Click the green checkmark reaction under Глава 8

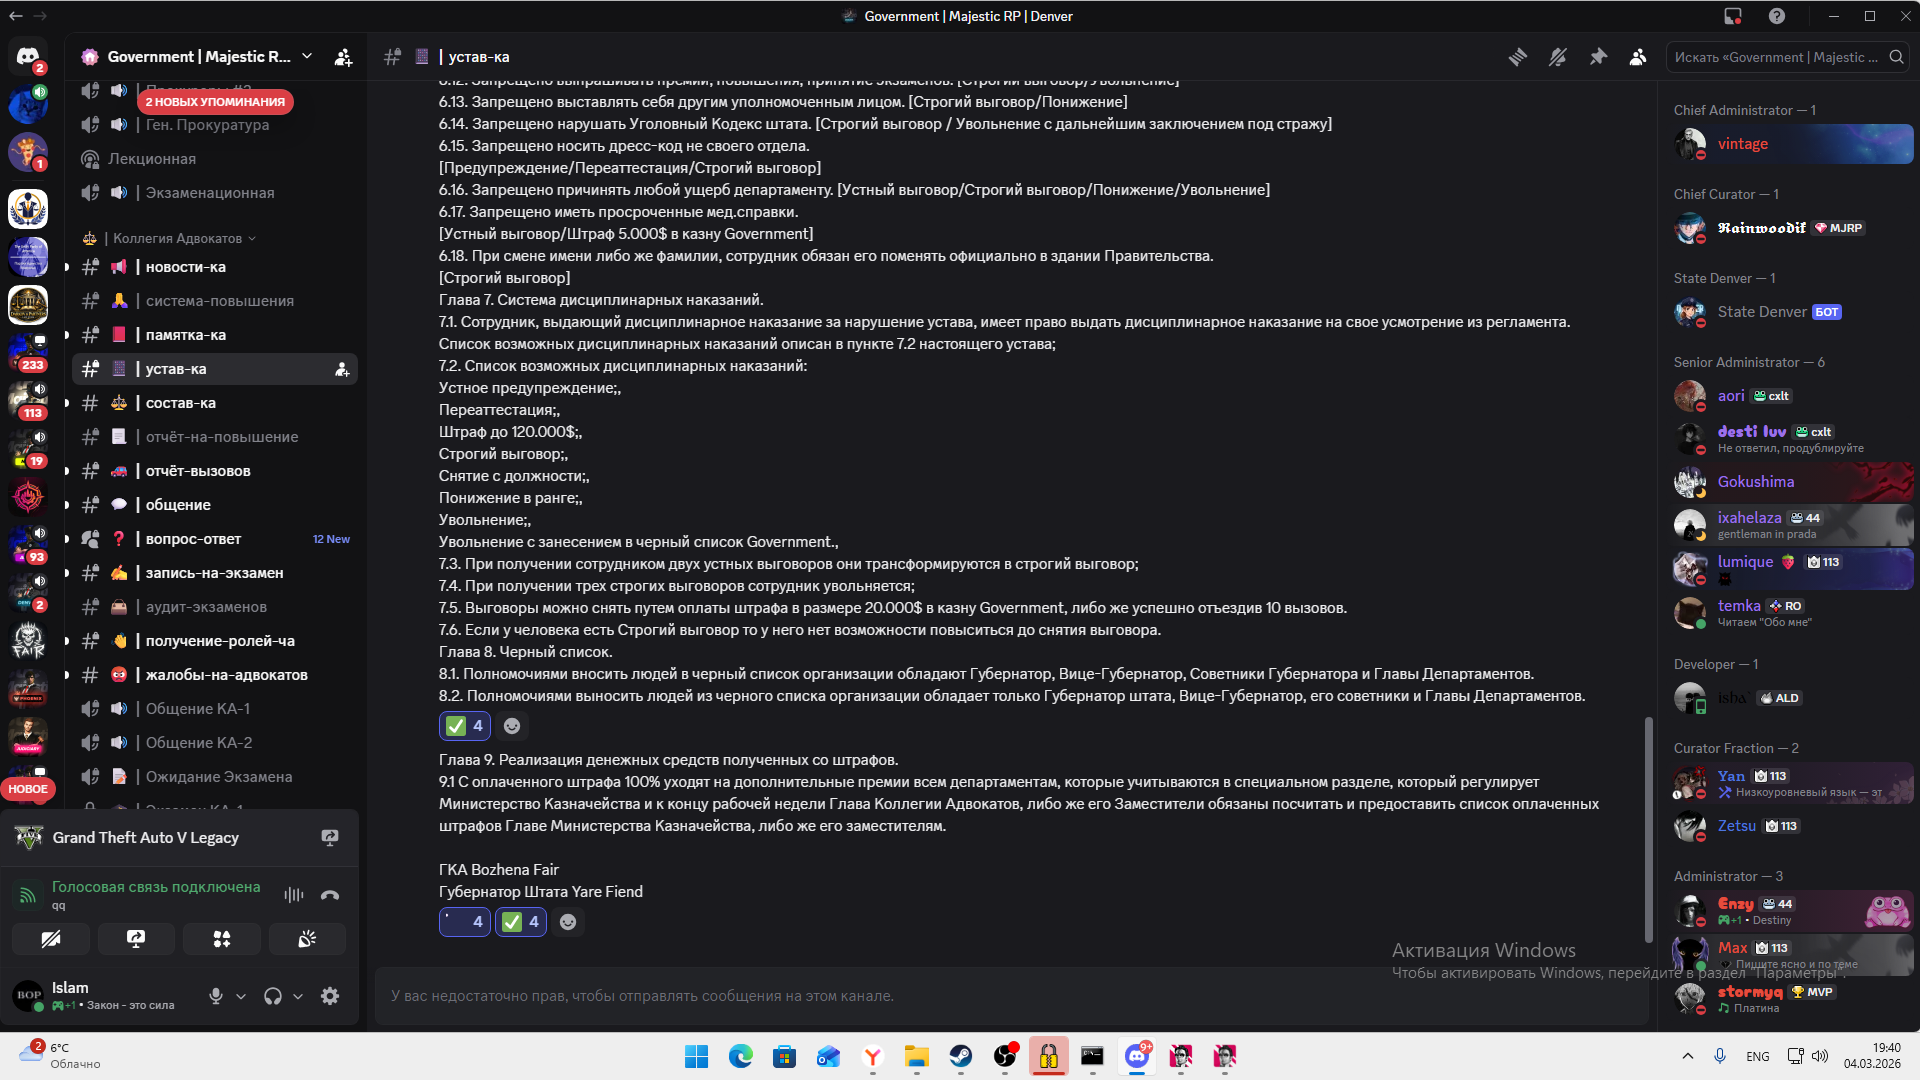pyautogui.click(x=465, y=726)
